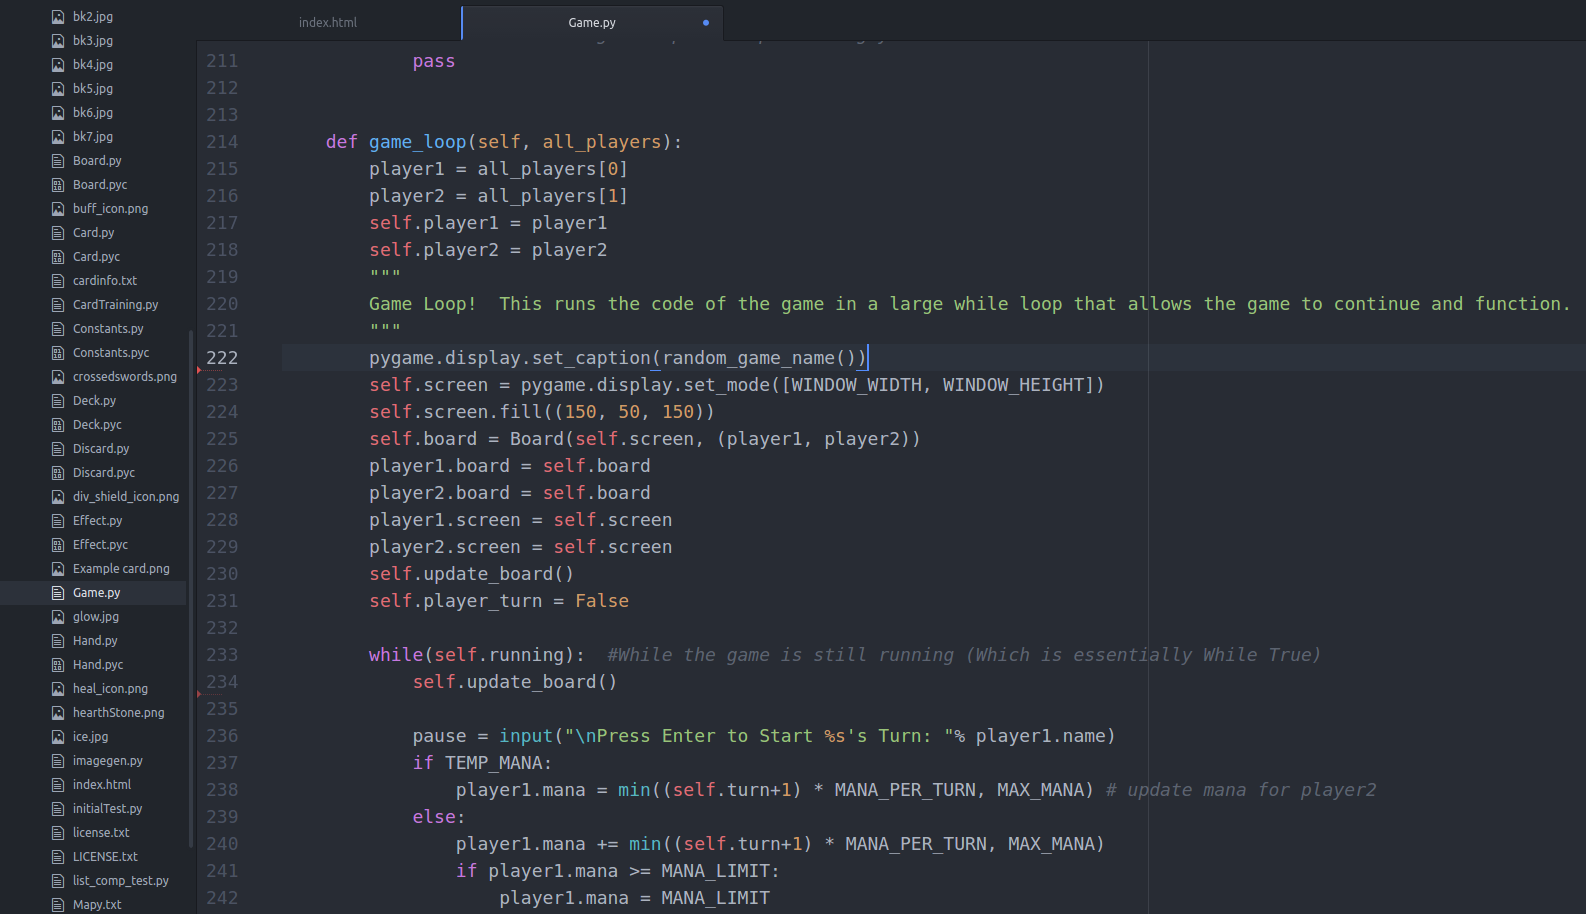Click the binary icon next to Hand.pyc

pyautogui.click(x=58, y=665)
